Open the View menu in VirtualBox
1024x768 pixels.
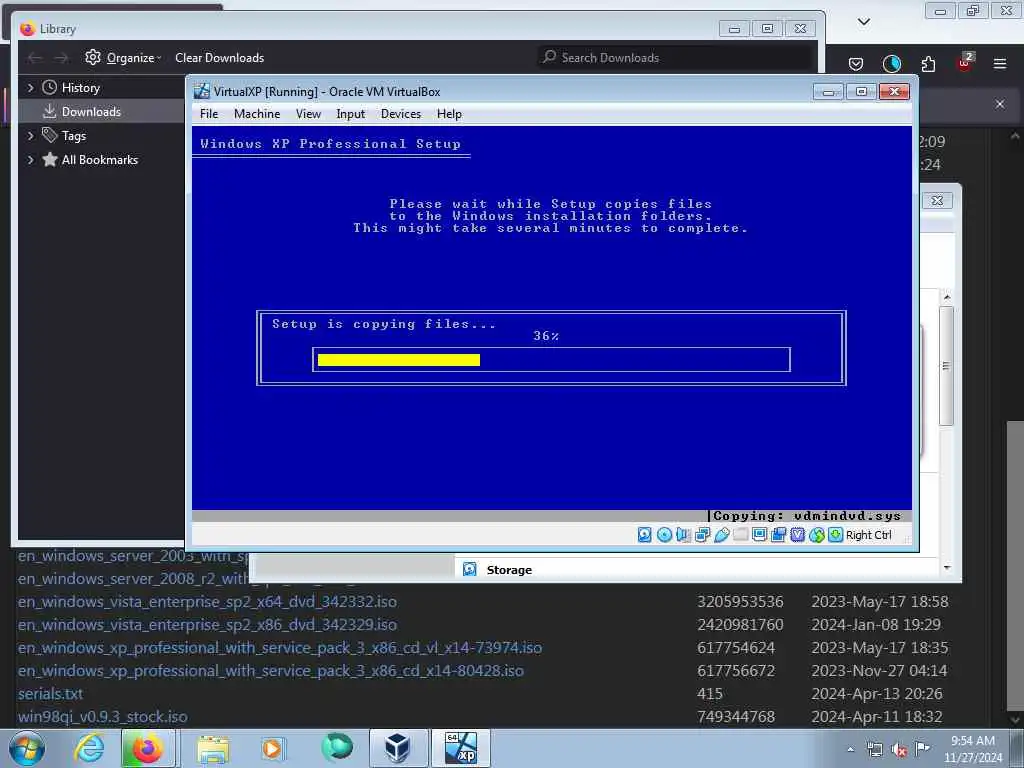(x=308, y=114)
